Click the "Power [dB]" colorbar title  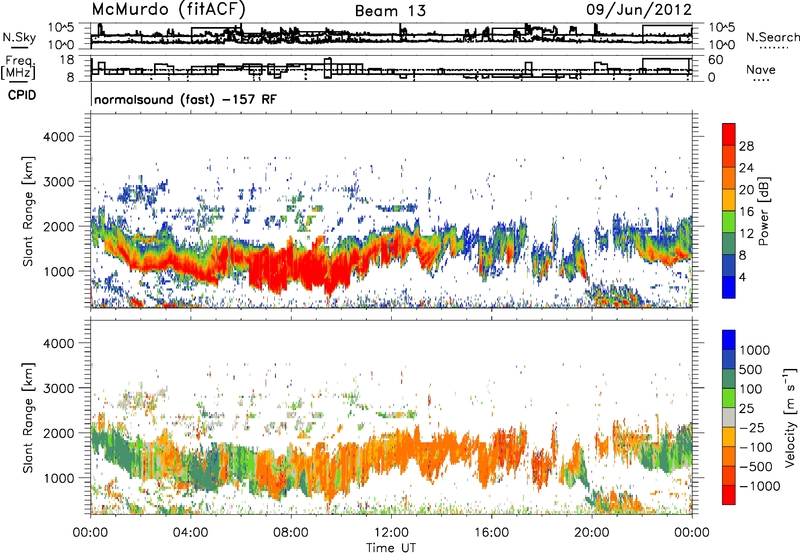[x=763, y=211]
